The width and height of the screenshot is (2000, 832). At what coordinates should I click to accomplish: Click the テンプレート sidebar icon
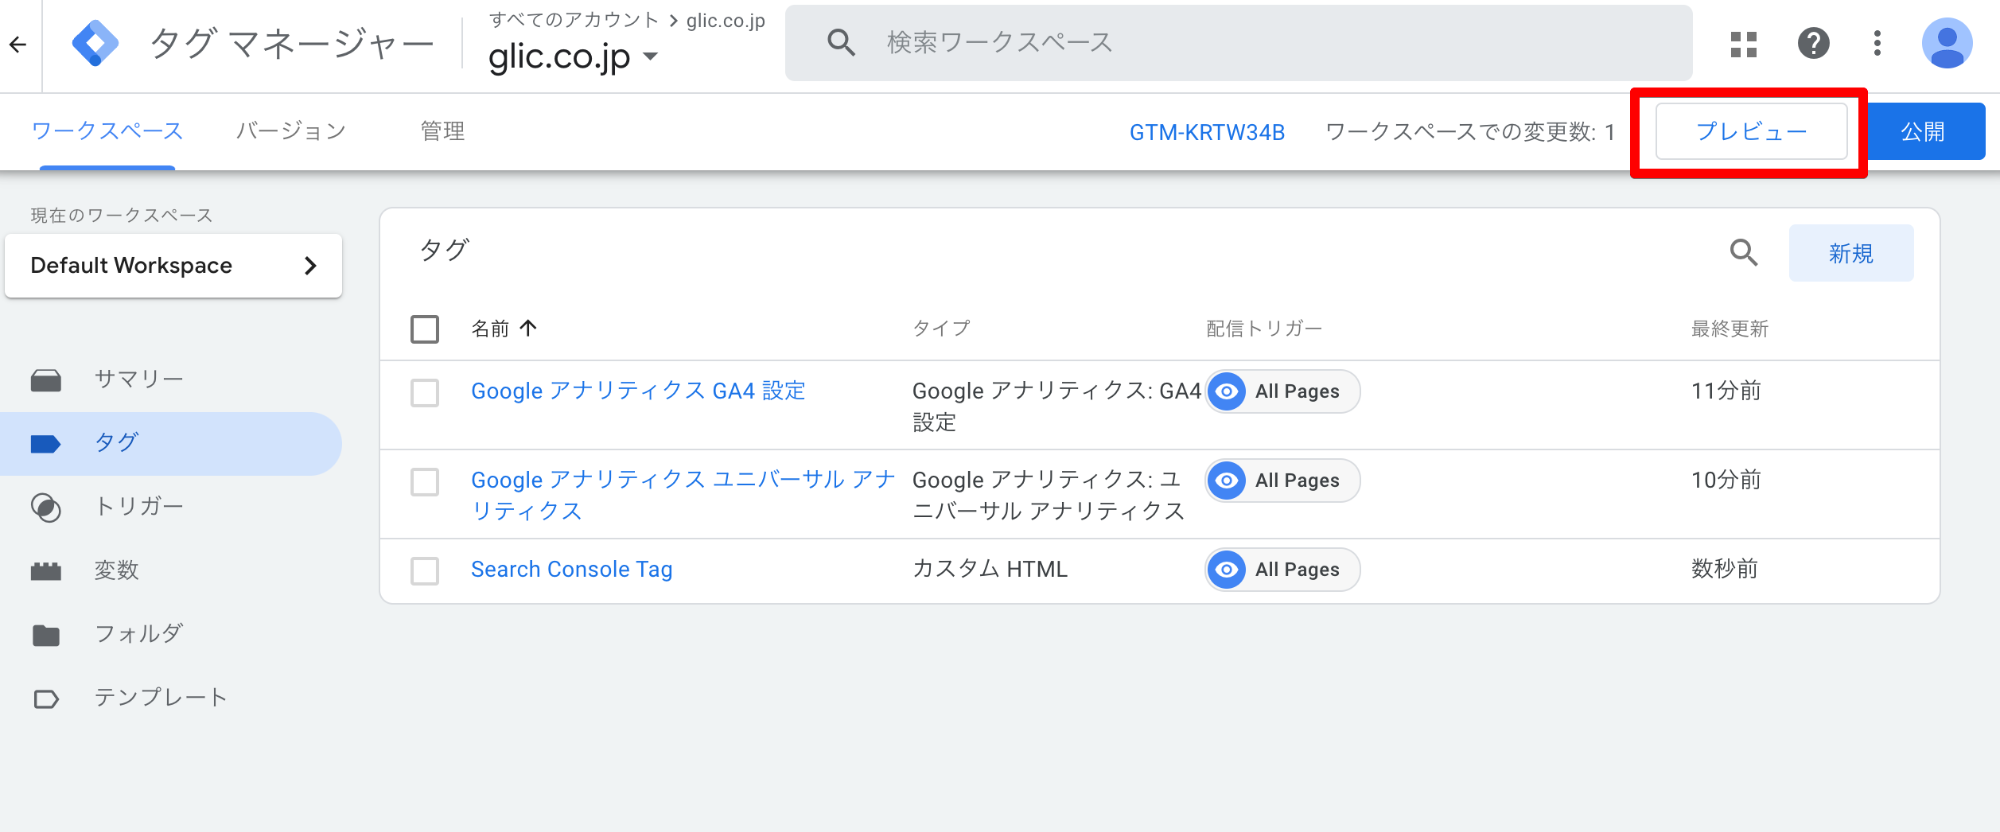(46, 699)
